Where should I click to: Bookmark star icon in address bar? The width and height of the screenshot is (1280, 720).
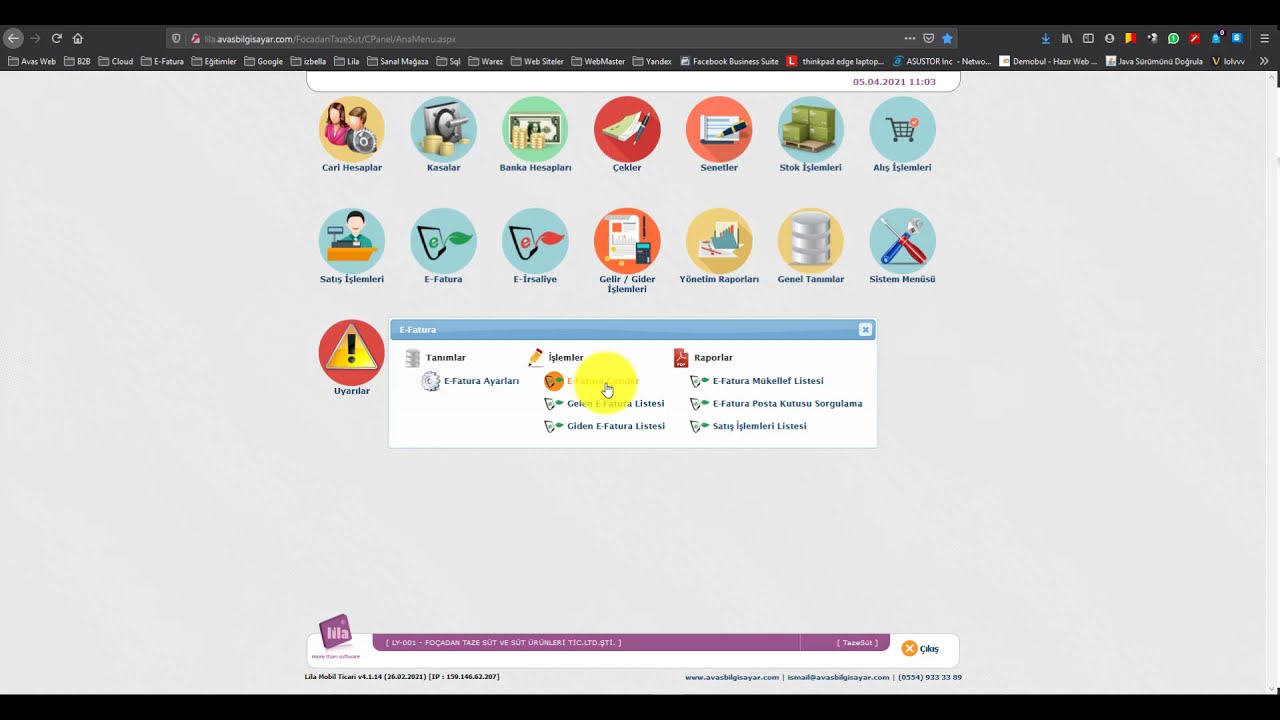pyautogui.click(x=947, y=38)
